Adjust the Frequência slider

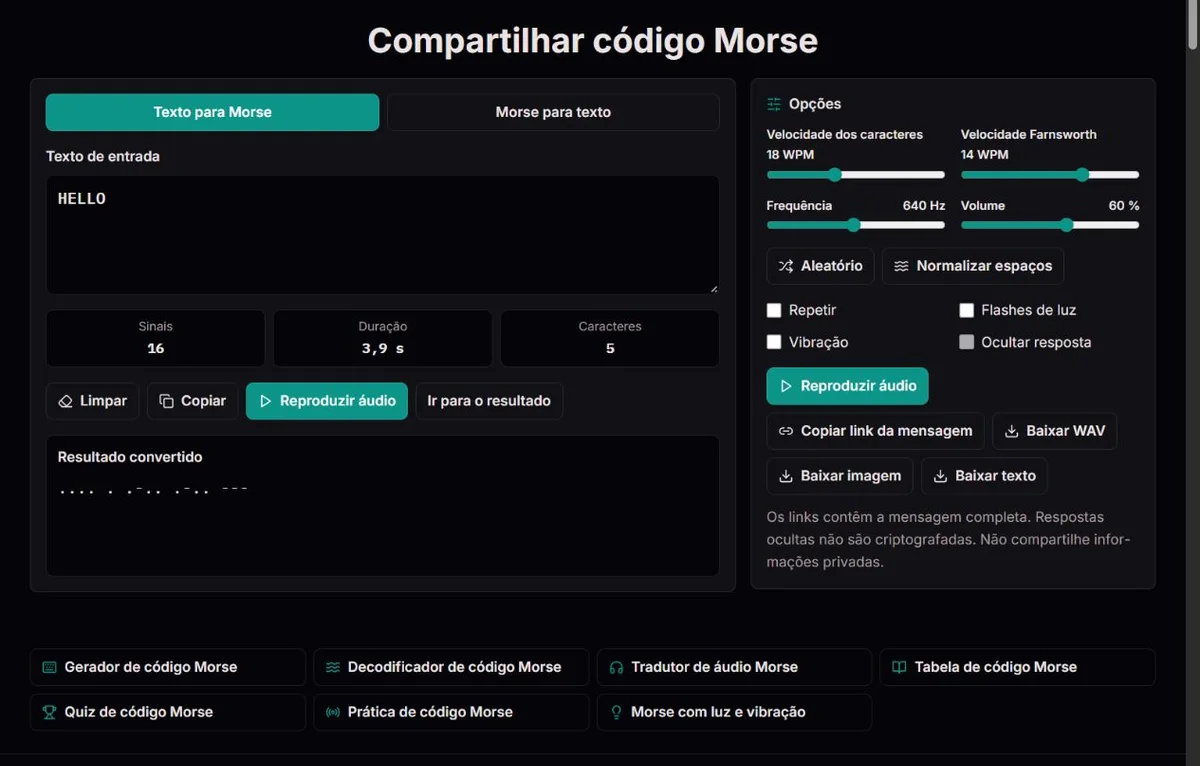pos(856,225)
